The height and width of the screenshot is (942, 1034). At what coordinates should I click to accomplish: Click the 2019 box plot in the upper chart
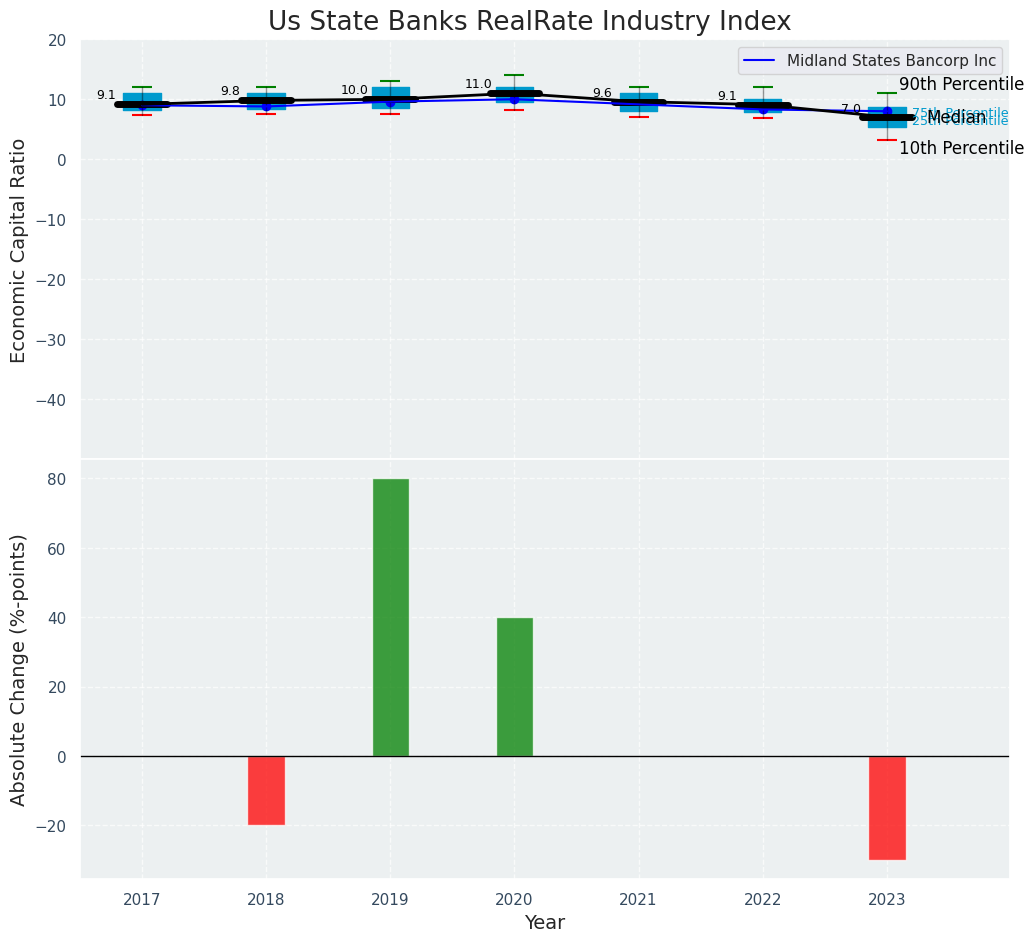click(390, 97)
